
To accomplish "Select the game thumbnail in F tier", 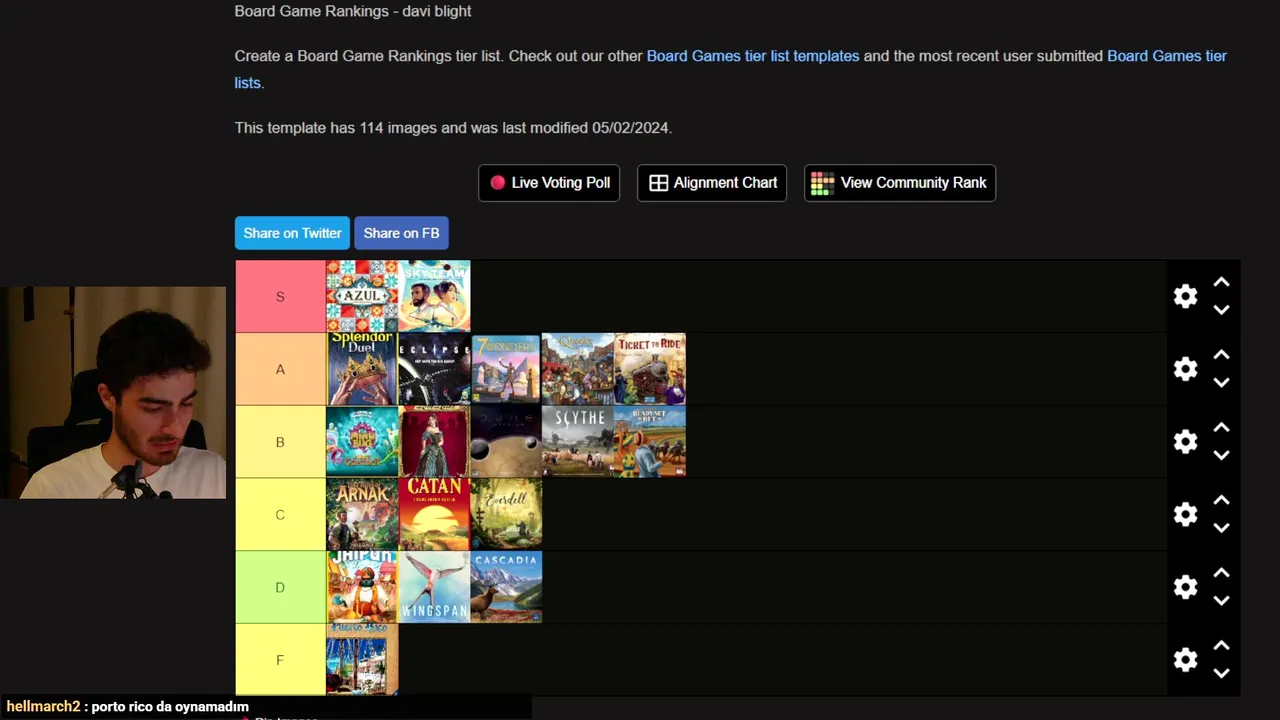I will point(362,660).
